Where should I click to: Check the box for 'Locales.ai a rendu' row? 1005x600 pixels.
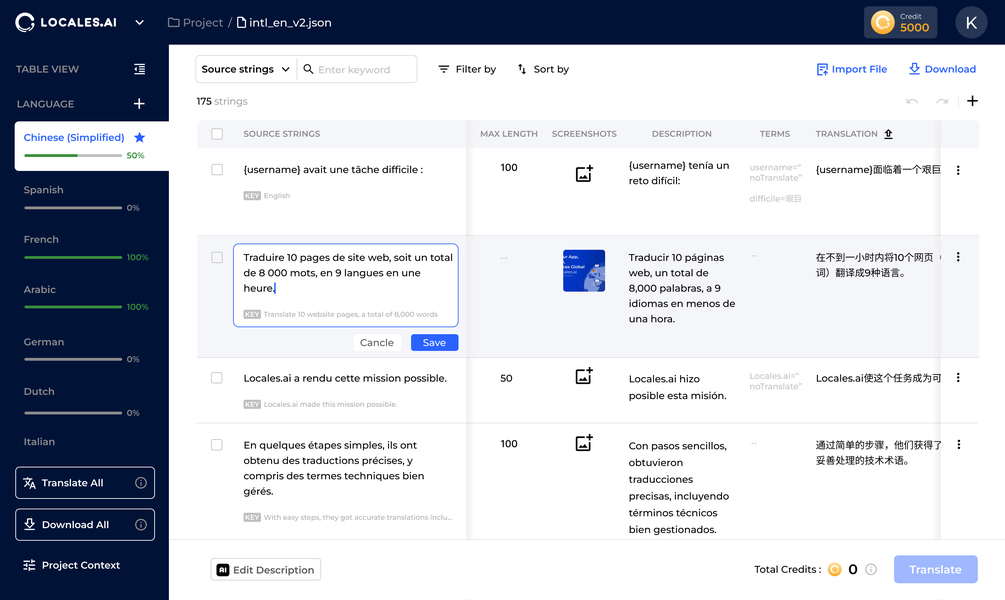[217, 378]
